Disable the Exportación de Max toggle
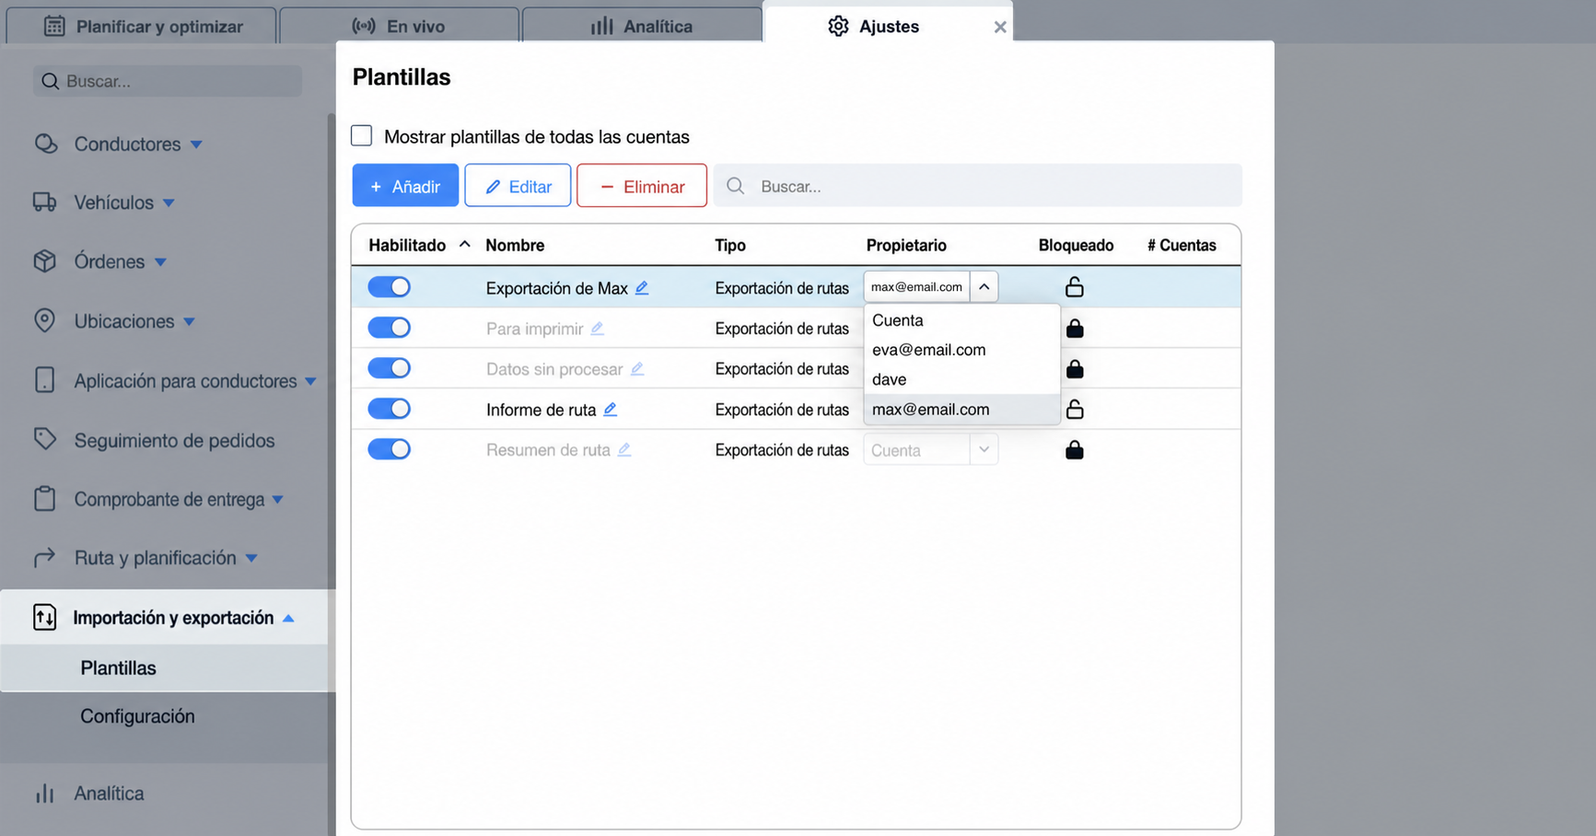The height and width of the screenshot is (836, 1596). (389, 287)
